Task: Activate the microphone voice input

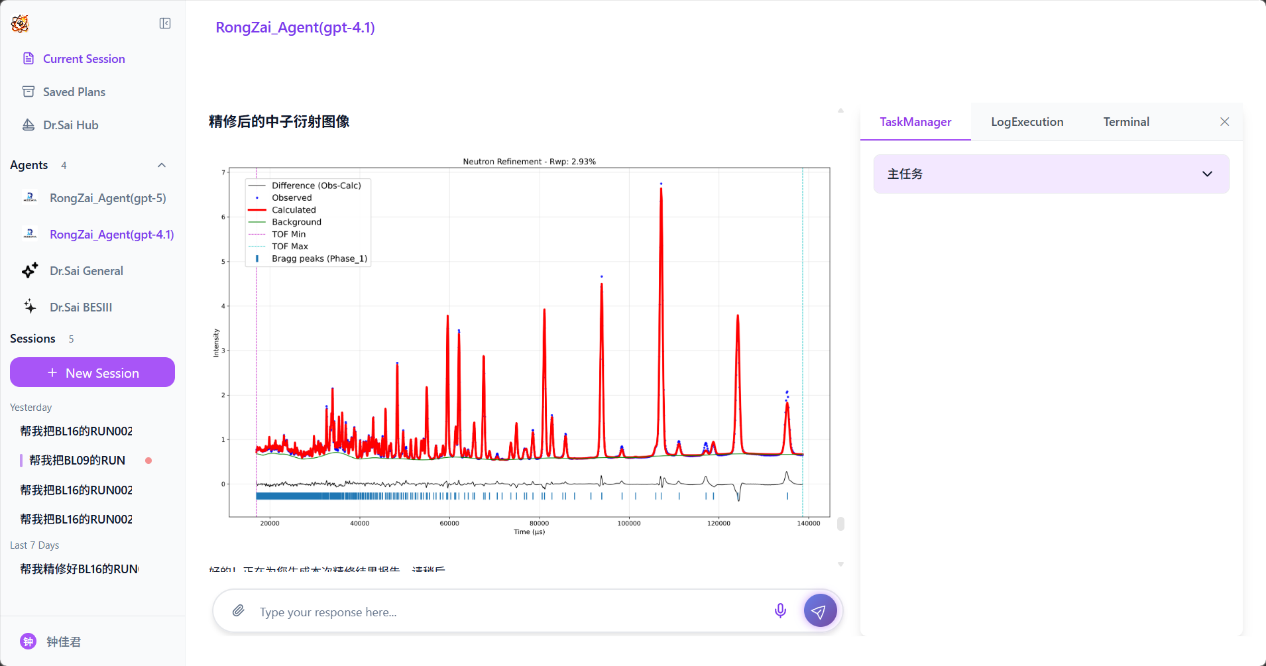Action: point(780,611)
